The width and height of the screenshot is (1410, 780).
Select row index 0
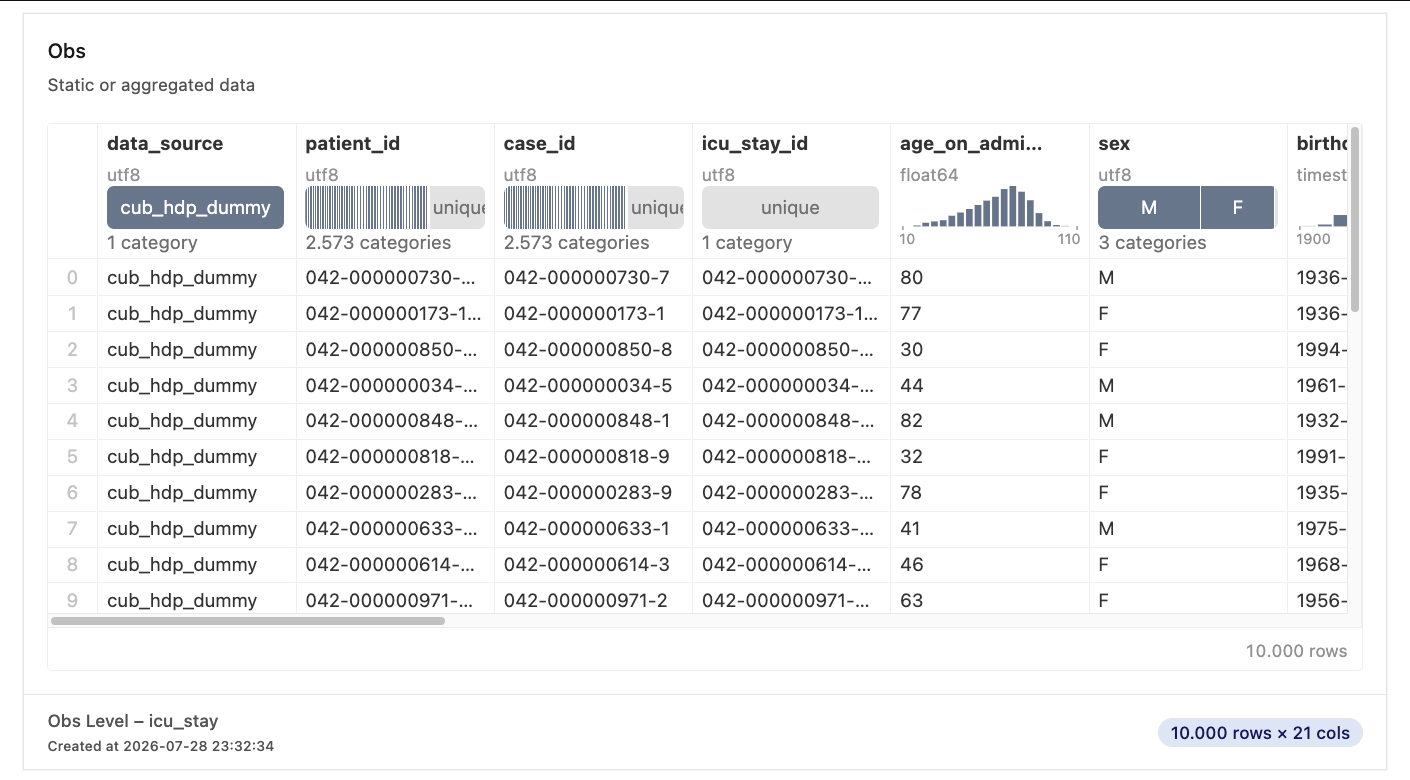coord(72,277)
